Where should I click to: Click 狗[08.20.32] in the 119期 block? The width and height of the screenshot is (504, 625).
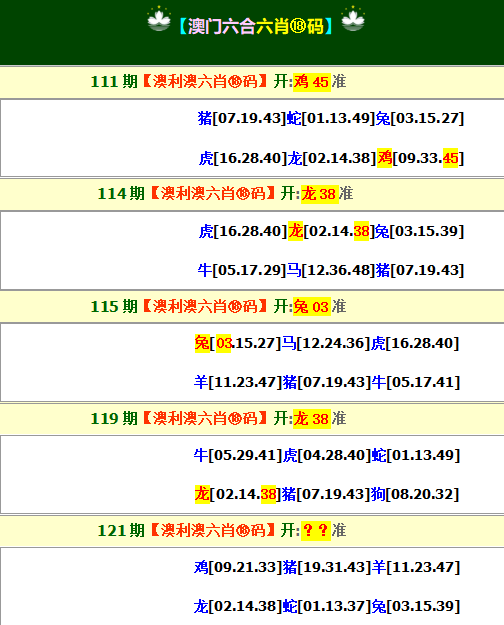[415, 495]
